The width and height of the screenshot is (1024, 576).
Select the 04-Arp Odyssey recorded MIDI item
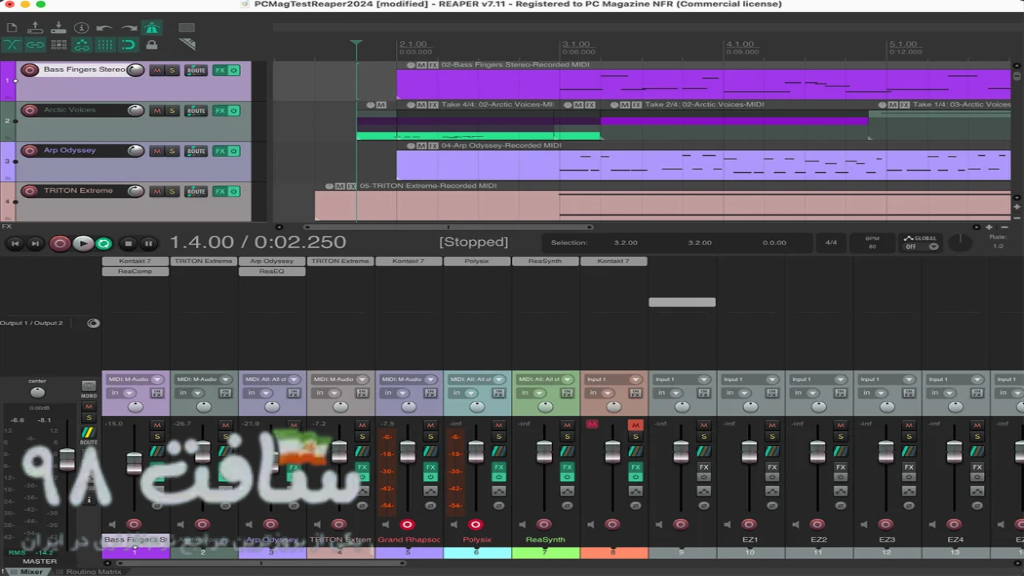703,165
